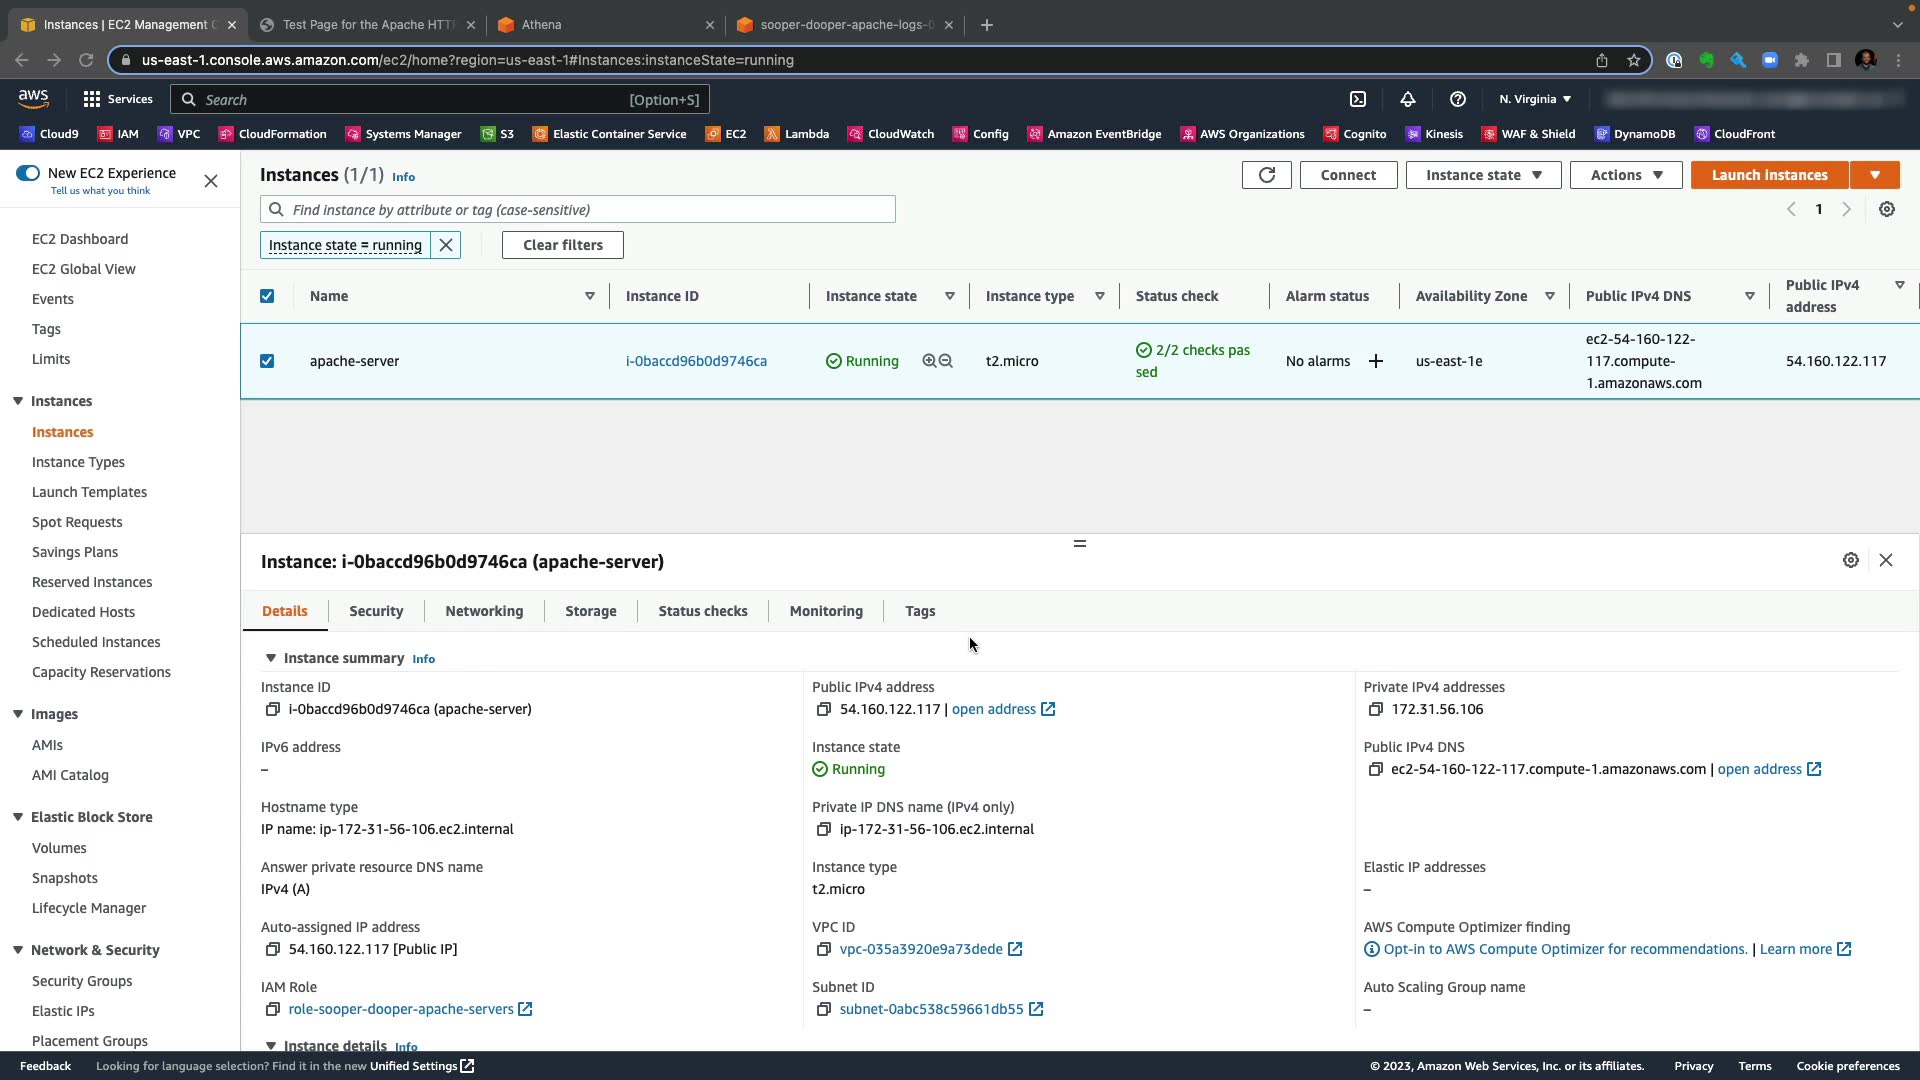
Task: Click the add alarm plus icon
Action: tap(1376, 361)
